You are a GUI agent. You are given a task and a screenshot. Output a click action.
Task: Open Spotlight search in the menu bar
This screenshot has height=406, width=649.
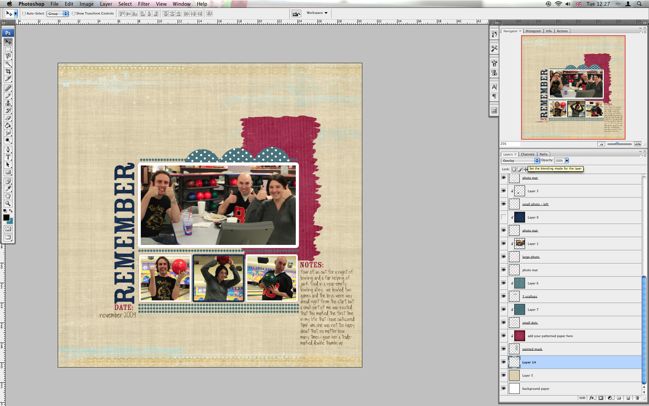click(640, 4)
